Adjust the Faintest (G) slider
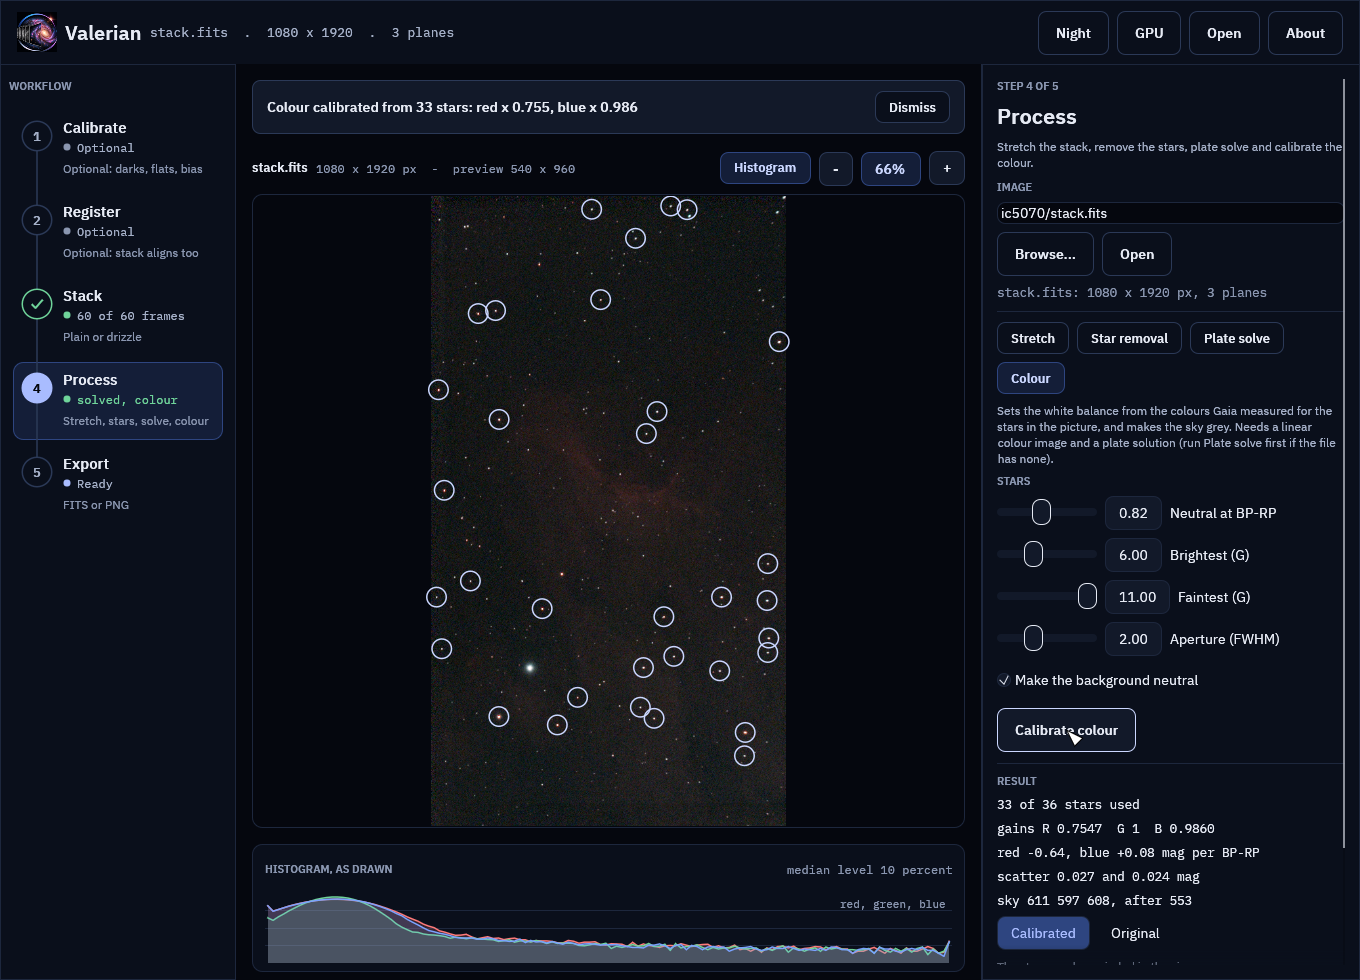 click(1047, 596)
